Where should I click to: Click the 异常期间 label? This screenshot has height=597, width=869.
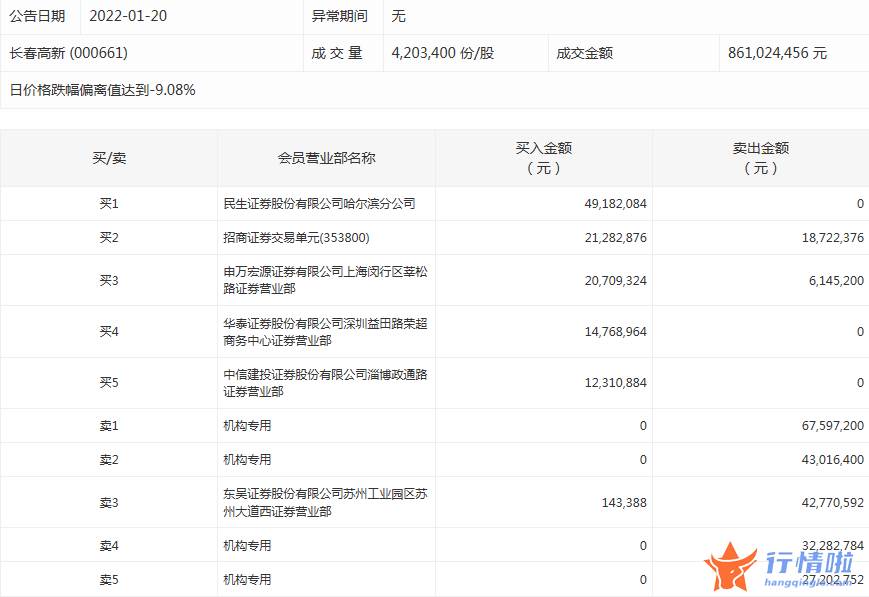[x=340, y=16]
